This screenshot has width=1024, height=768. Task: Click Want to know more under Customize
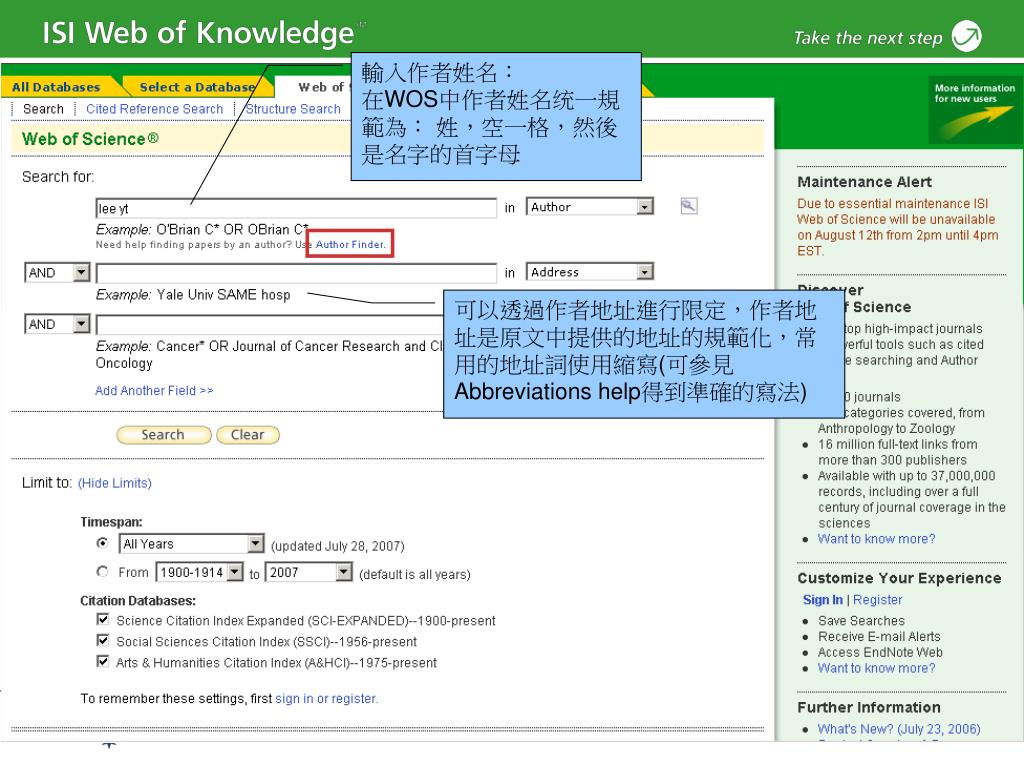coord(876,668)
